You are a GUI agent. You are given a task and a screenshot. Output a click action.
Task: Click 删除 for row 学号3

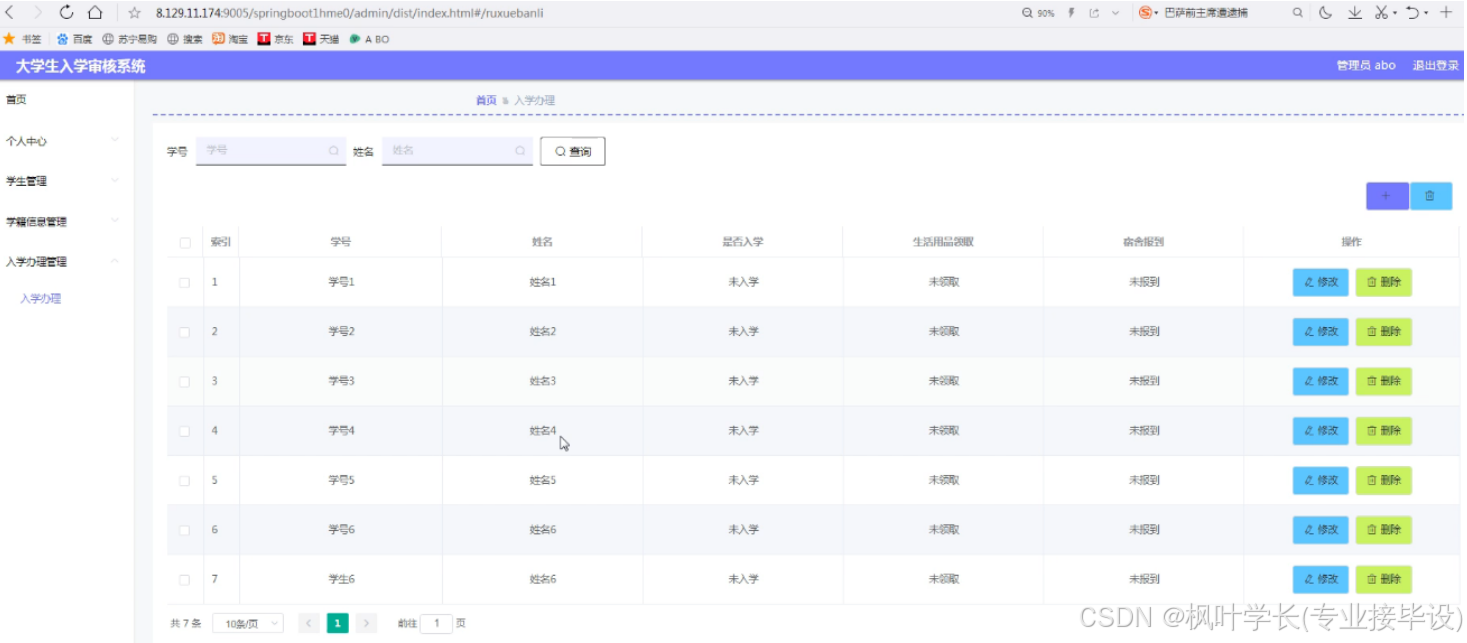(1384, 381)
